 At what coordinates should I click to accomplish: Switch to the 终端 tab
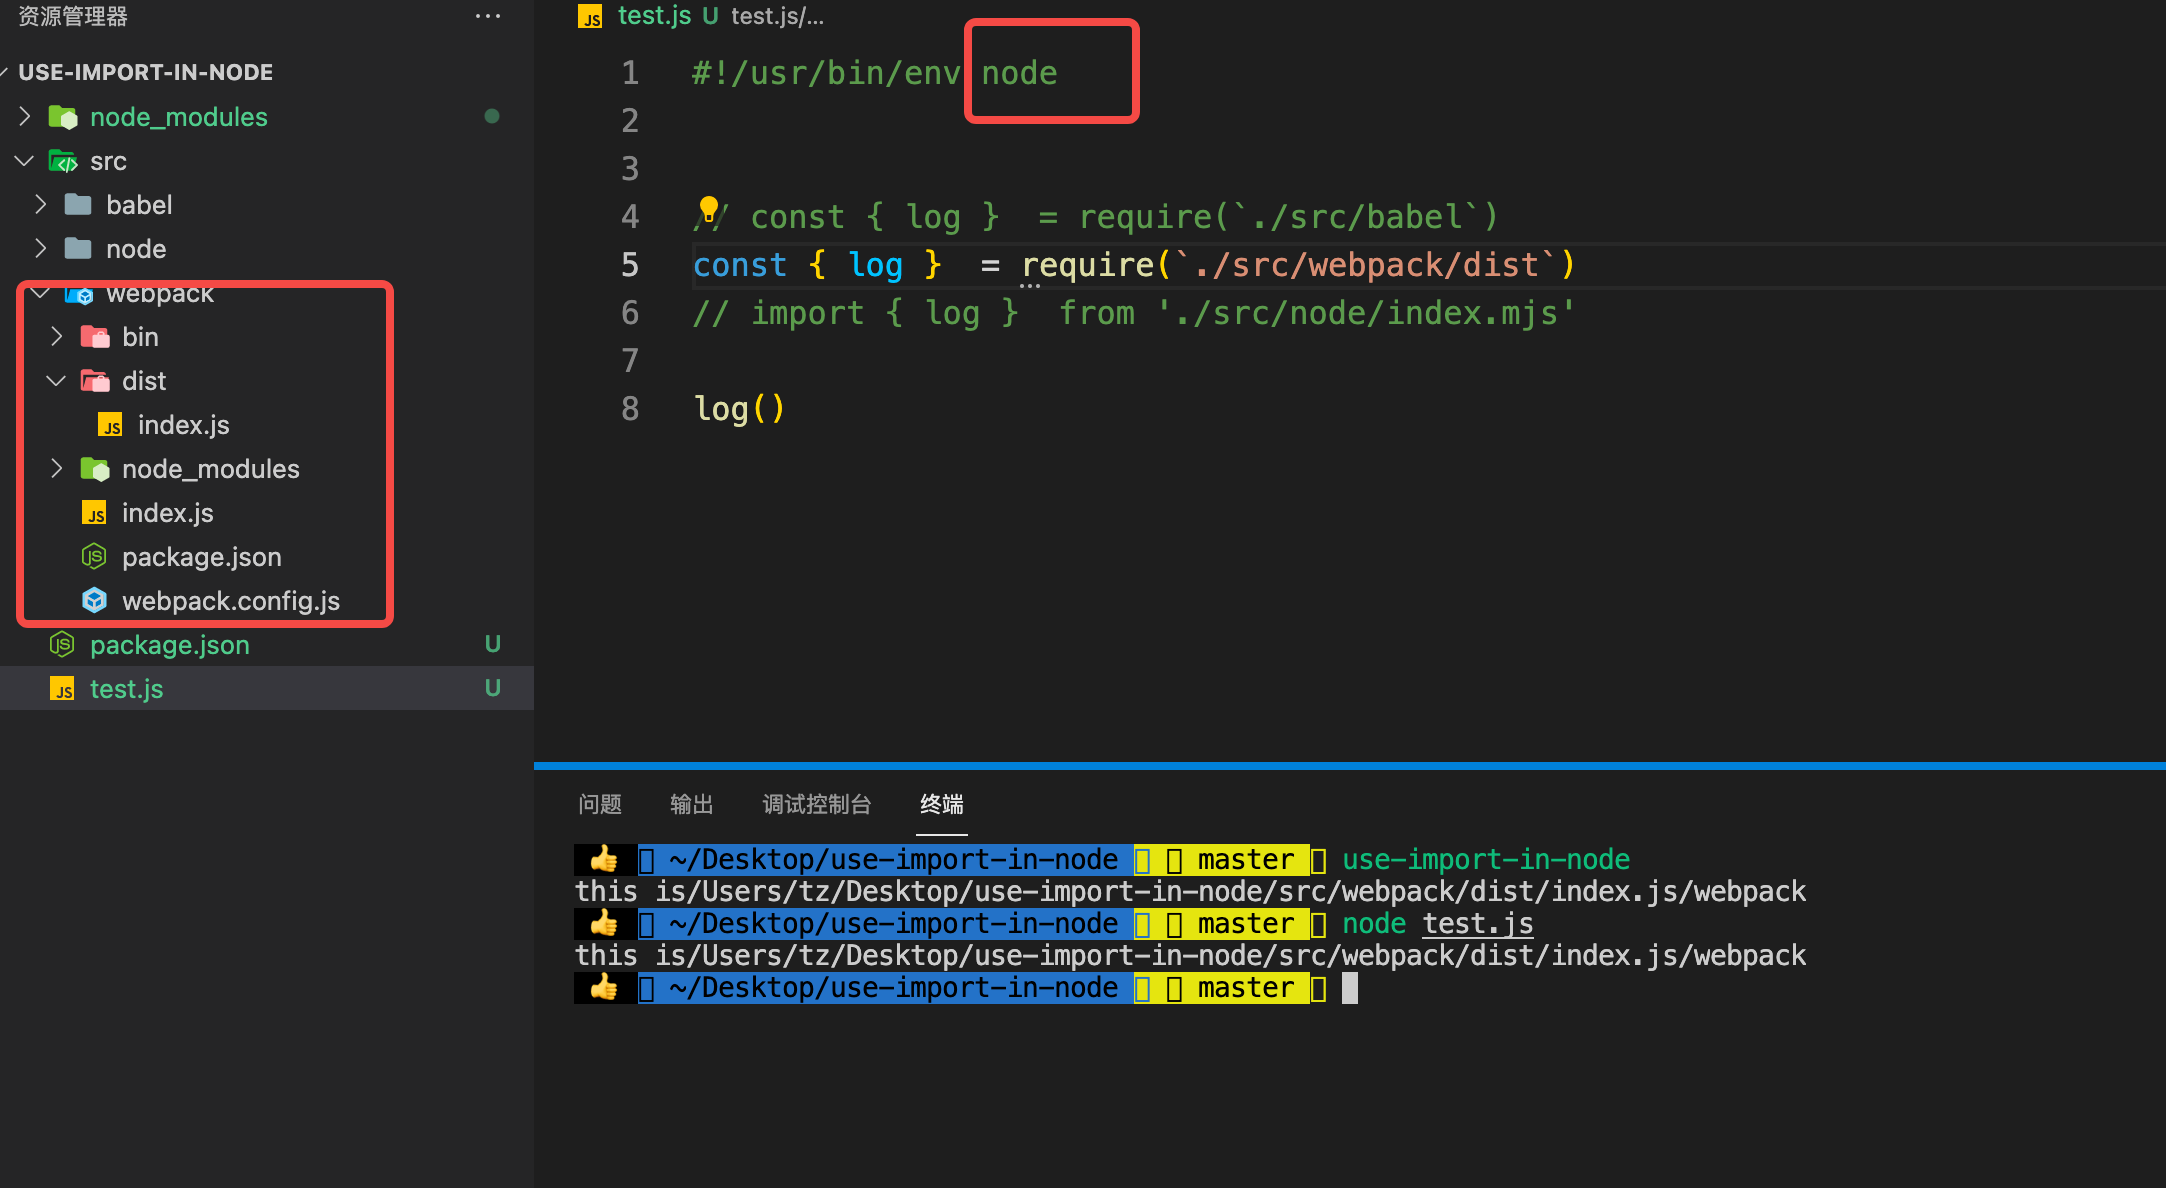click(x=940, y=804)
